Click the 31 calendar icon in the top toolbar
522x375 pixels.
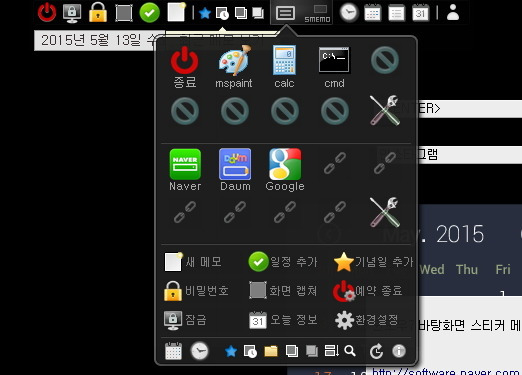click(420, 13)
